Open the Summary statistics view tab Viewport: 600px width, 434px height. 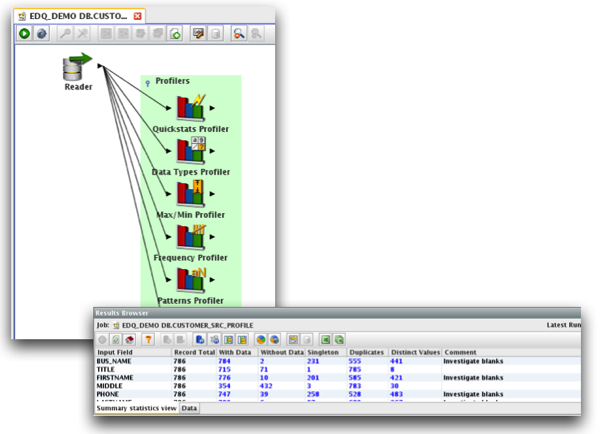pyautogui.click(x=136, y=408)
